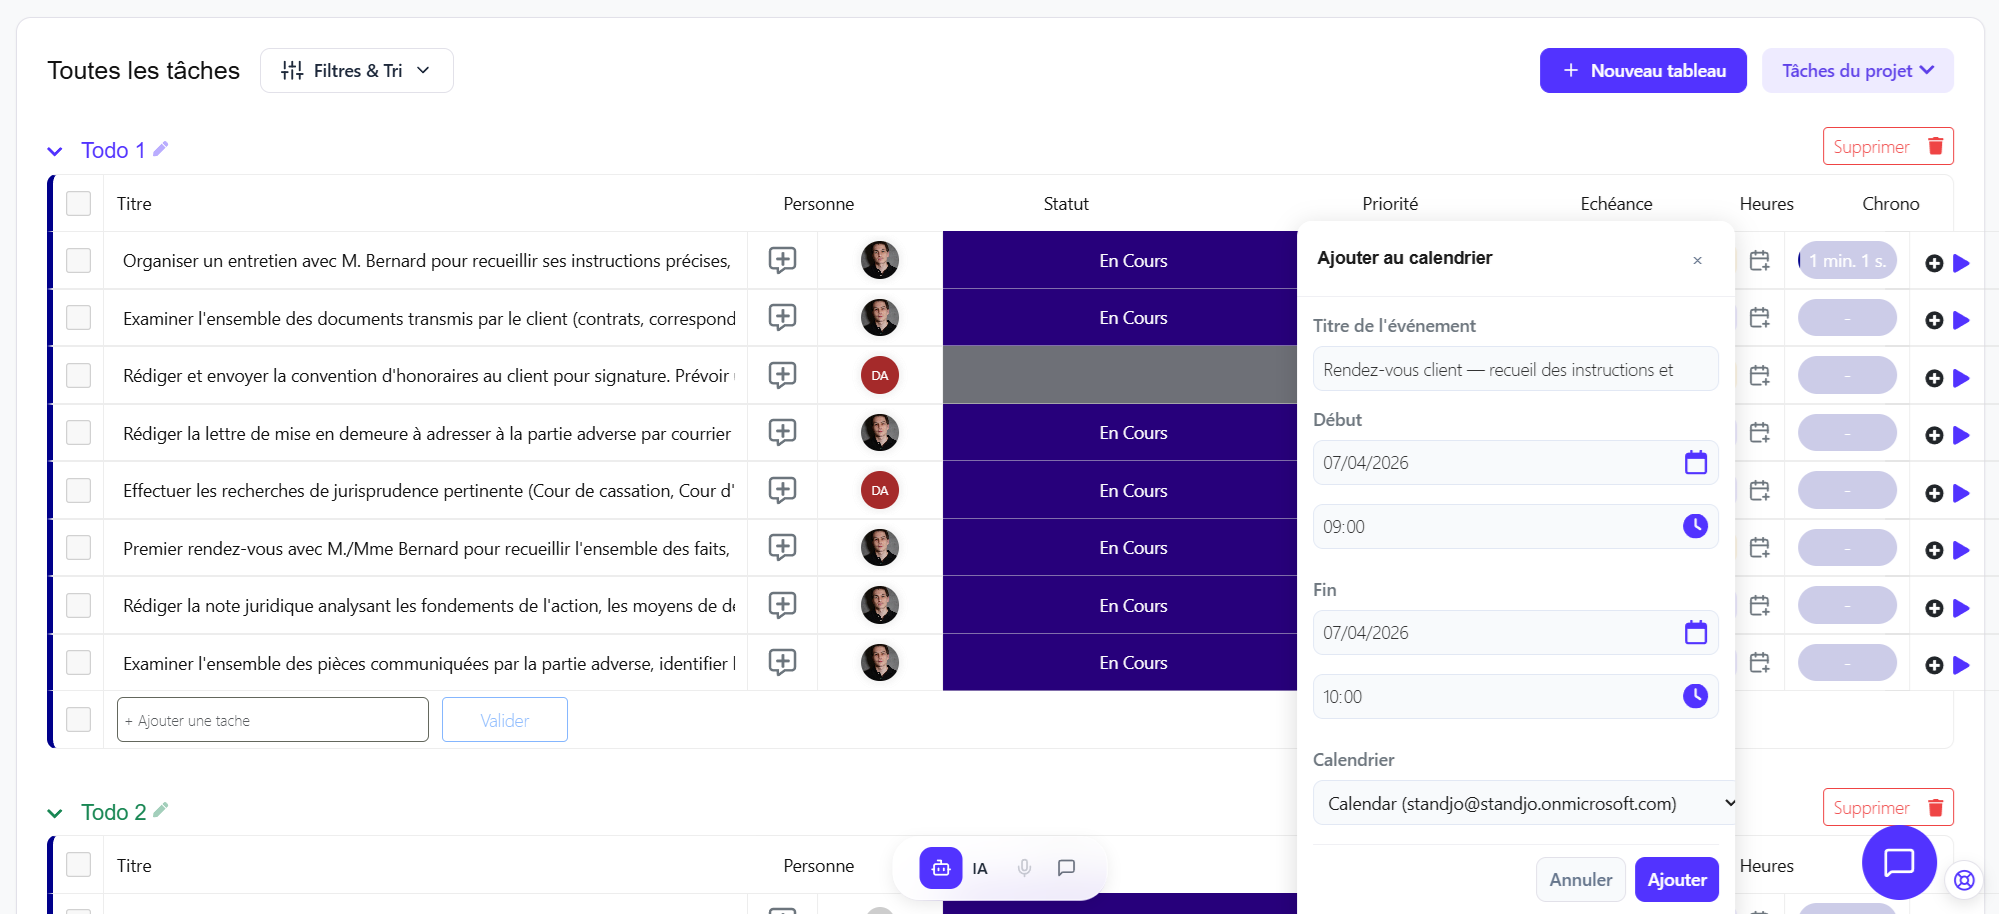Image resolution: width=1999 pixels, height=914 pixels.
Task: Collapse the Todo 2 section chevron
Action: click(x=55, y=813)
